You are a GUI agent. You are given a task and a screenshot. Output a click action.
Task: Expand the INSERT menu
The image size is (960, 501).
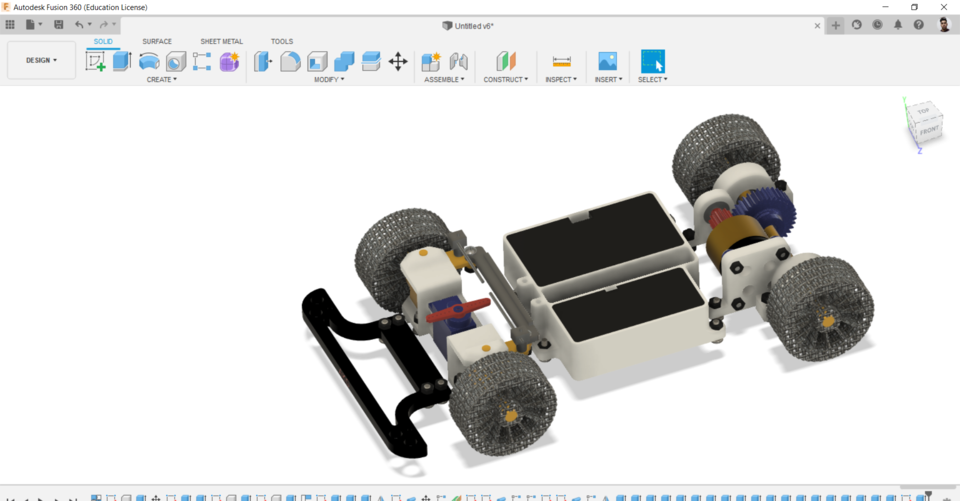tap(609, 80)
